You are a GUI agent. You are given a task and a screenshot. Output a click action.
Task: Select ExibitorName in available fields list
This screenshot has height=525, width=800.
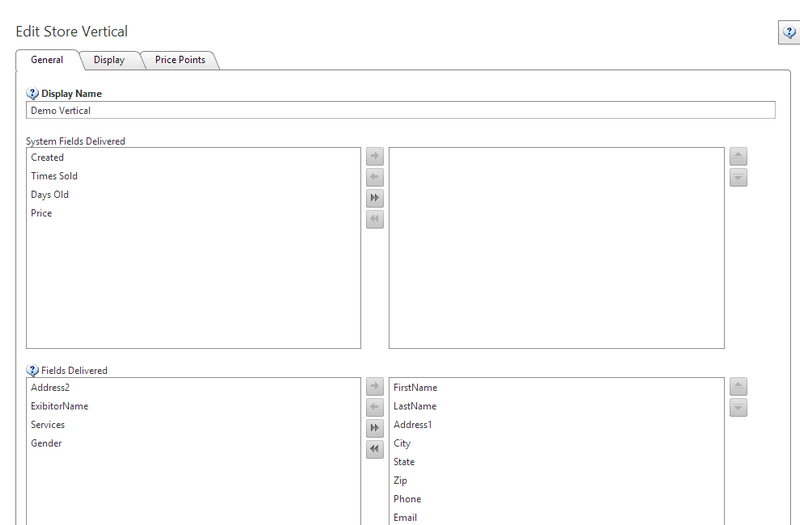click(60, 406)
